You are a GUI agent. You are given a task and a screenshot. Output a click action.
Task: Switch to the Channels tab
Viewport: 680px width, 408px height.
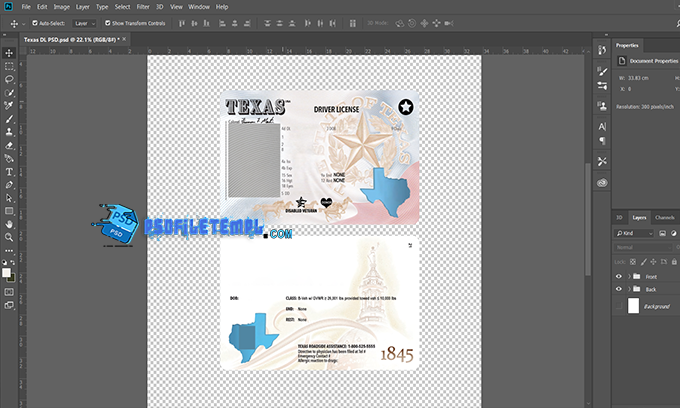click(664, 217)
